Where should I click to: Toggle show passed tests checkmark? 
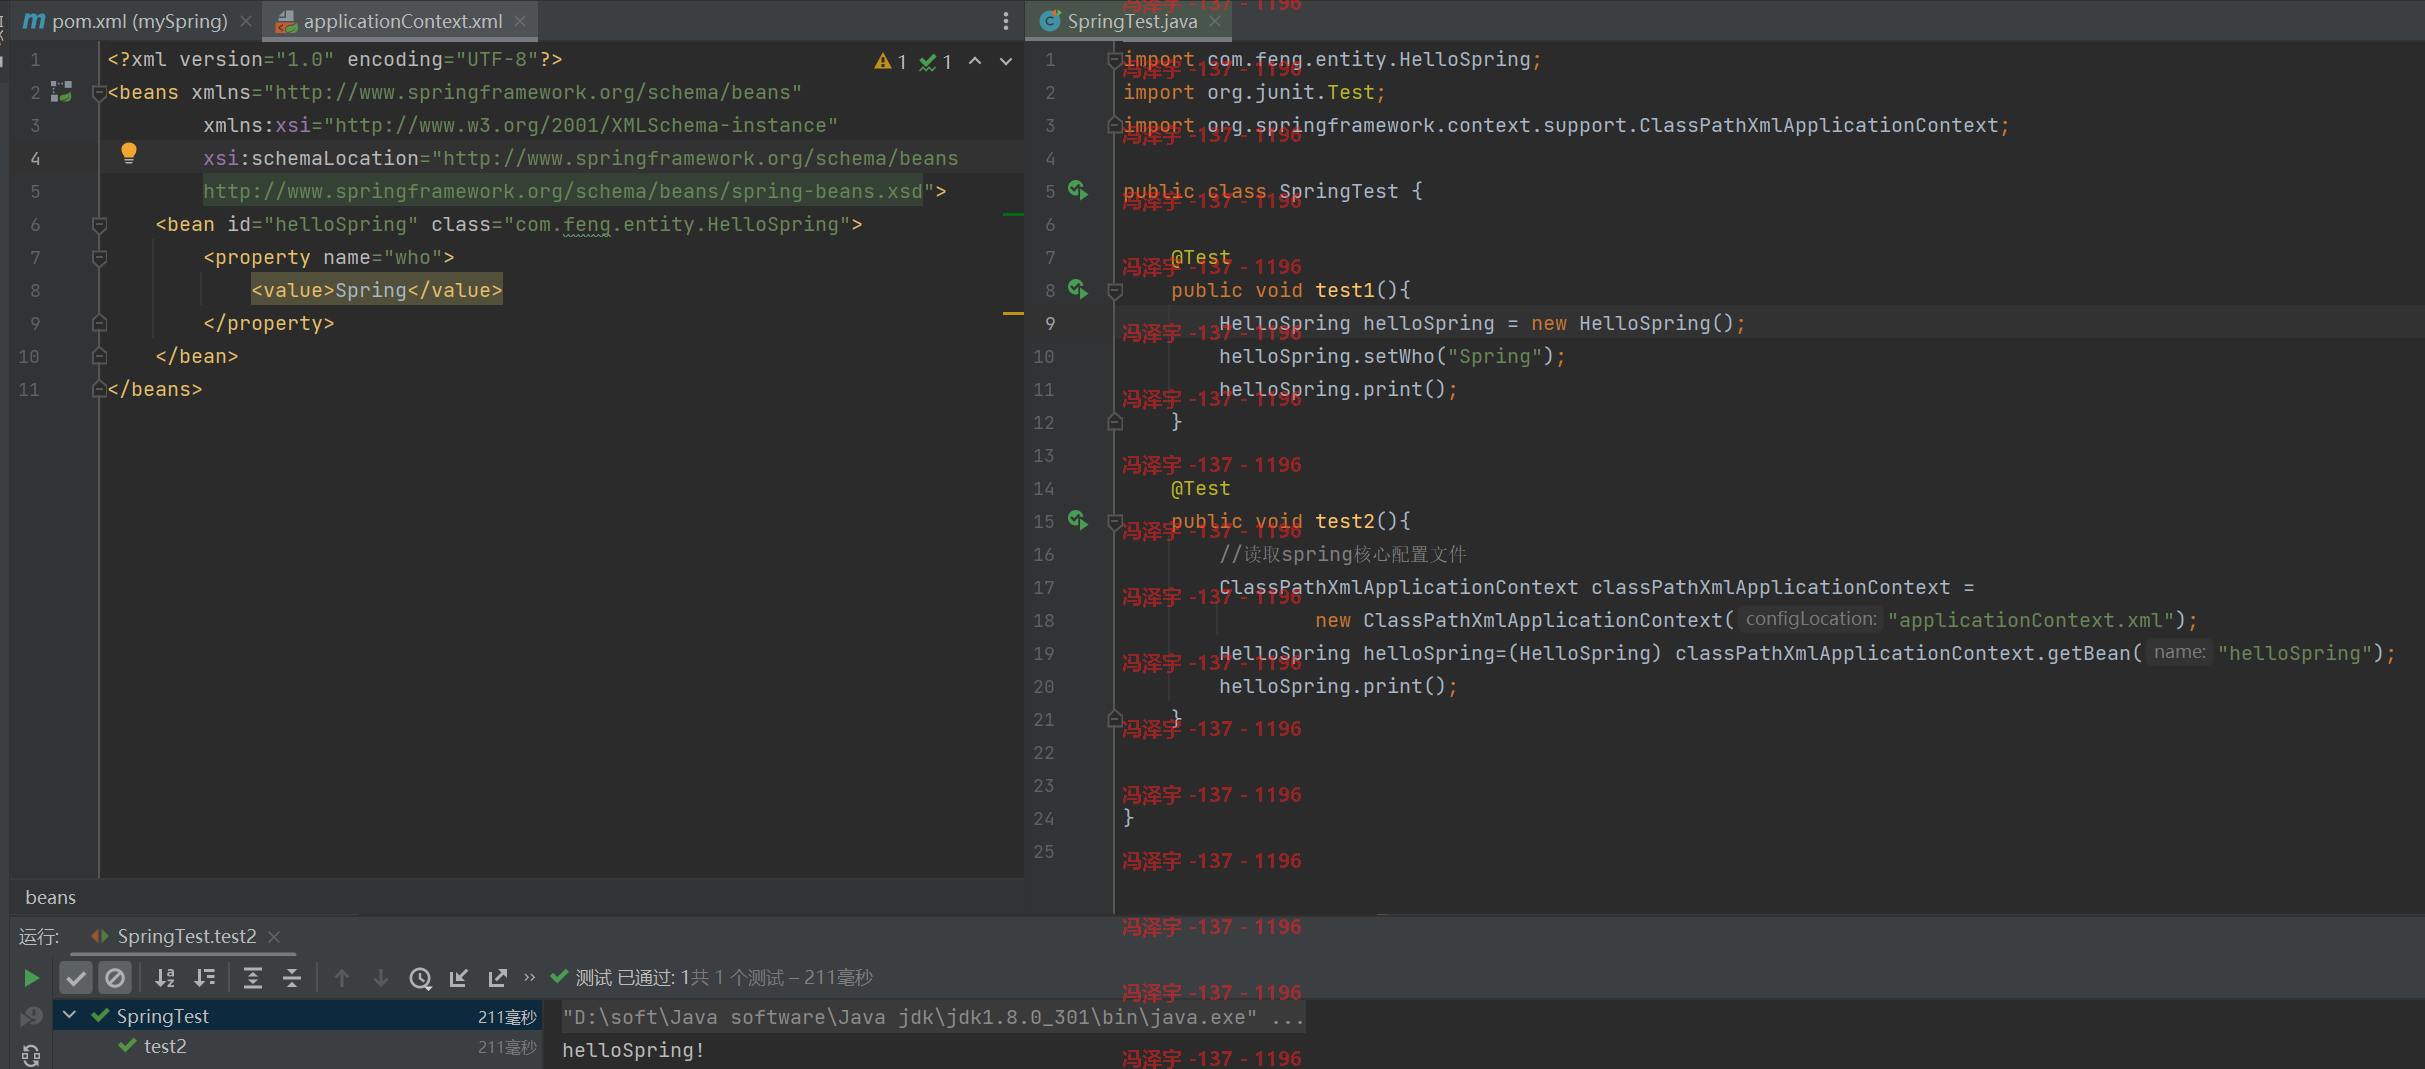[x=76, y=977]
